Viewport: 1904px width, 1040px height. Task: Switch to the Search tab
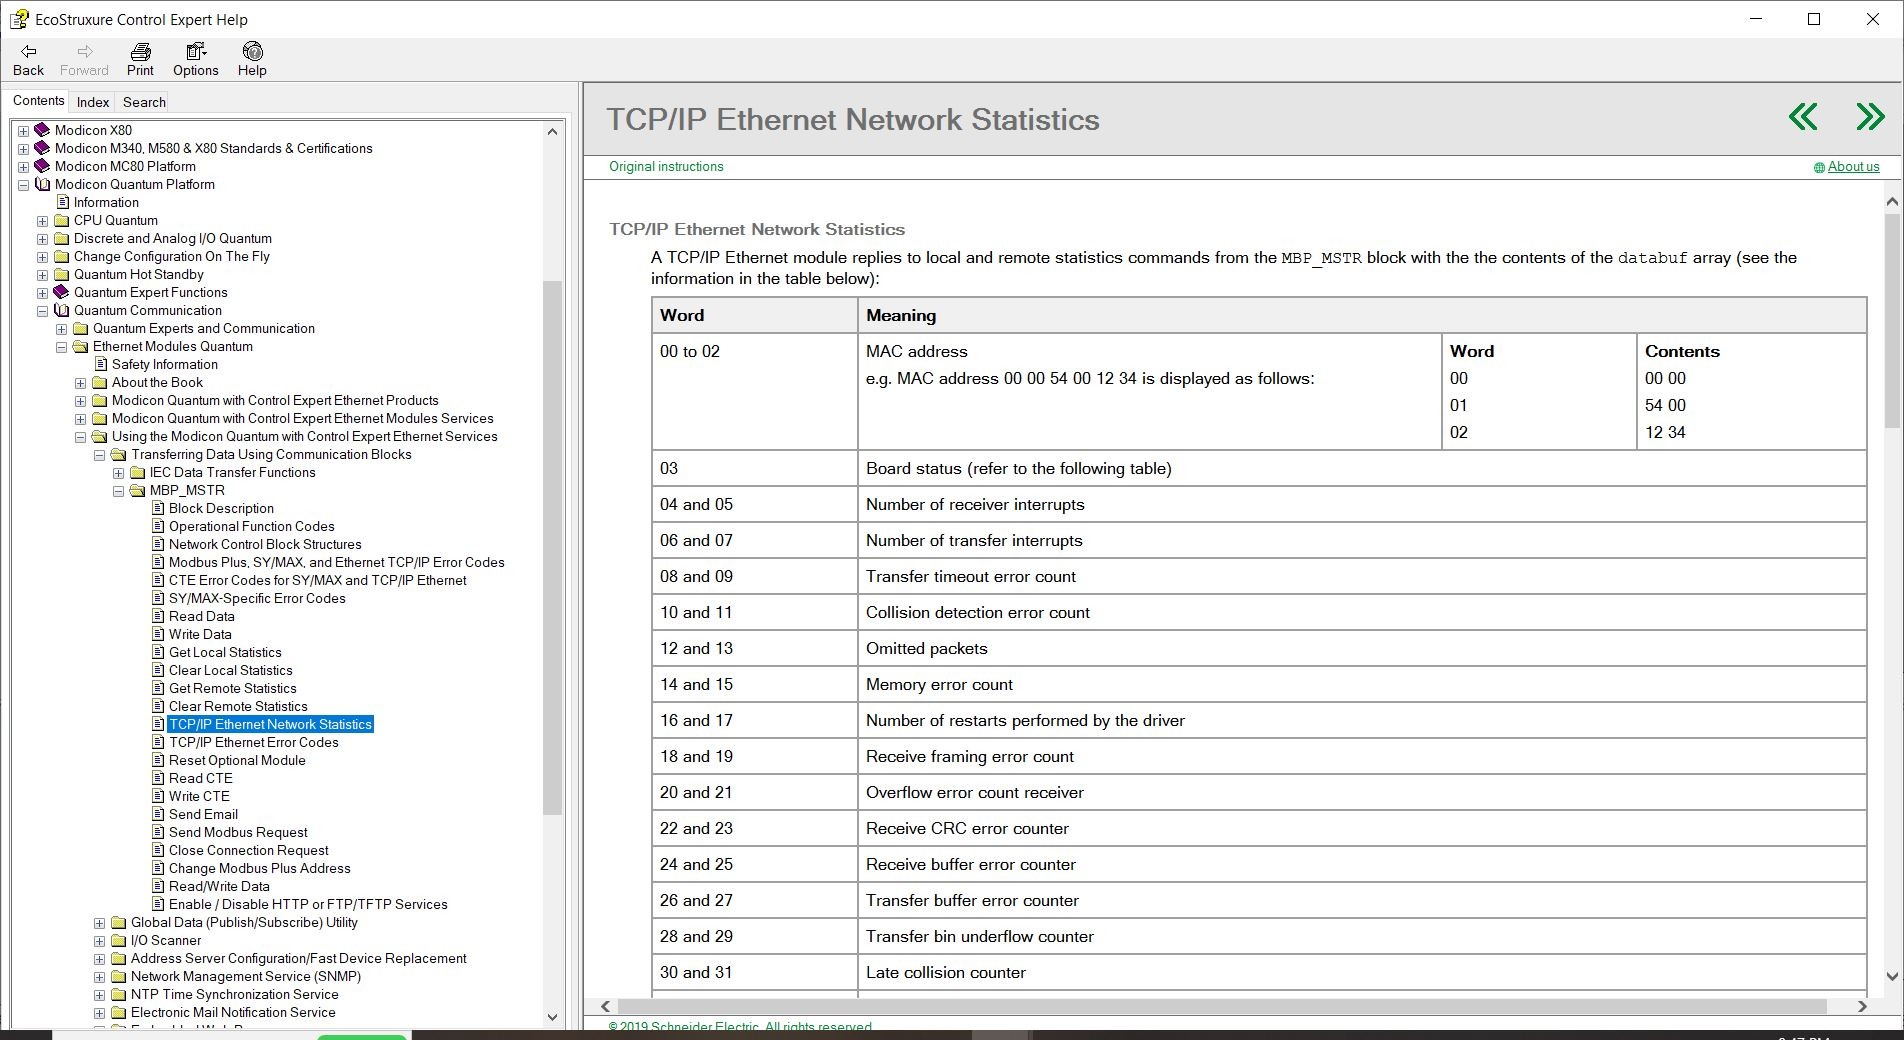pos(144,102)
